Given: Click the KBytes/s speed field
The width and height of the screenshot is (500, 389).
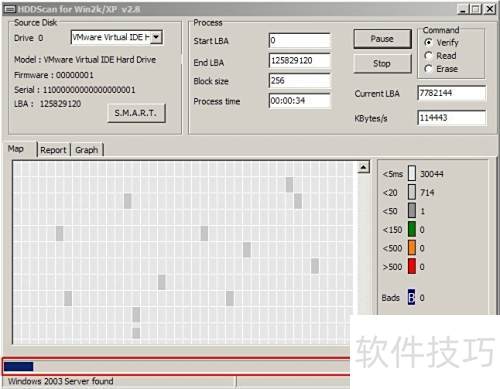Looking at the screenshot, I should pyautogui.click(x=451, y=118).
